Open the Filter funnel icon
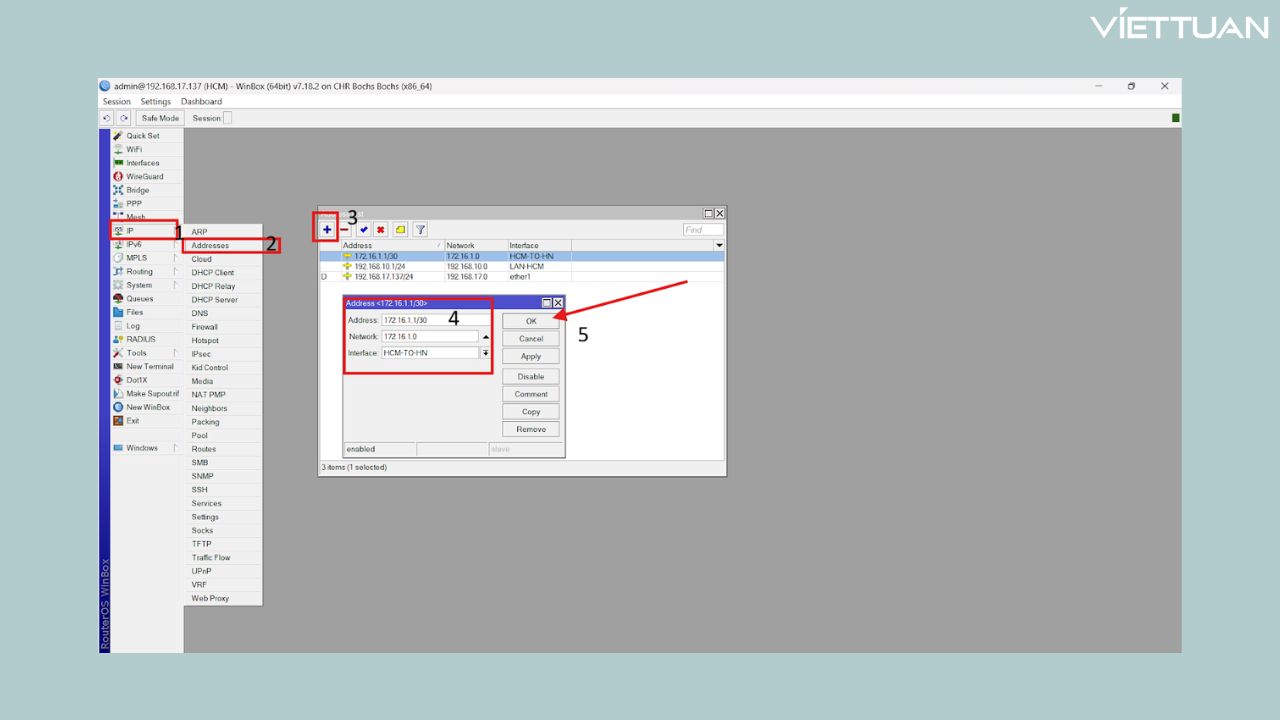 point(420,230)
